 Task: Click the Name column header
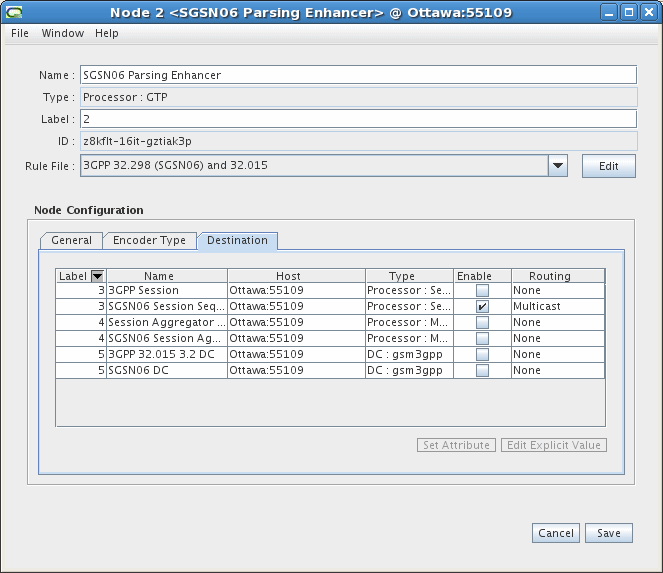[x=167, y=276]
